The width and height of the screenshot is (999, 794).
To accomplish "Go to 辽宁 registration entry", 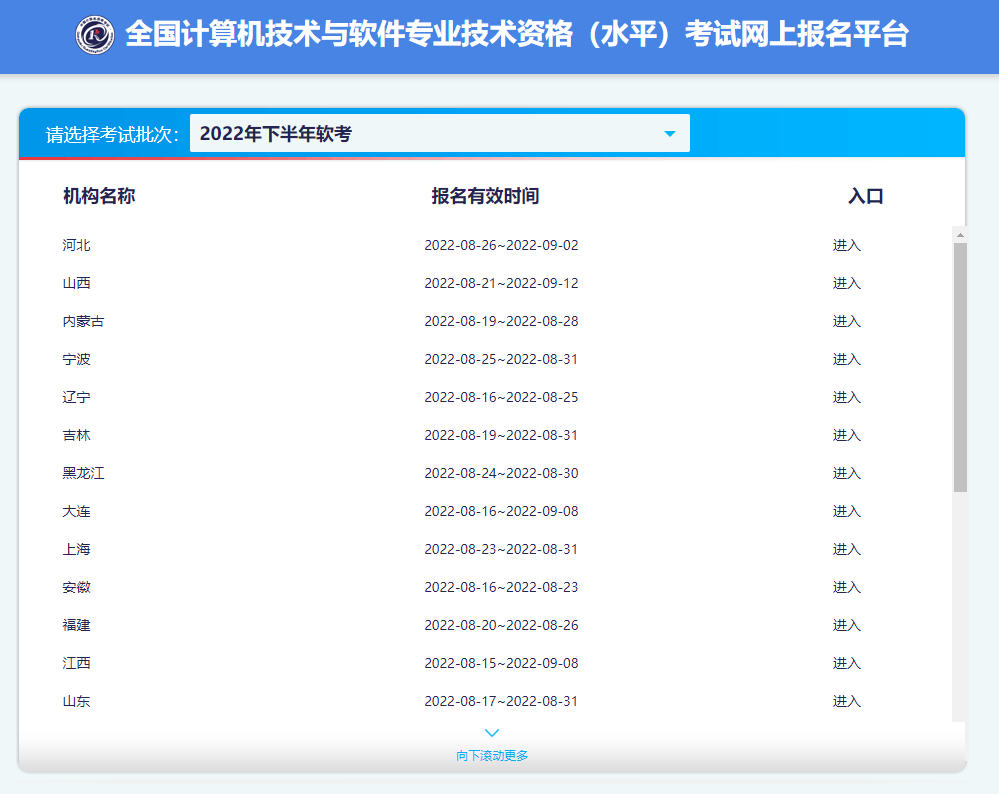I will point(846,398).
